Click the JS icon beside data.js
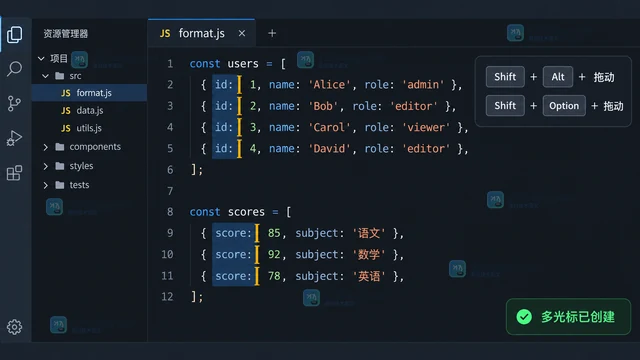Screen dimensions: 640x360 (66, 111)
